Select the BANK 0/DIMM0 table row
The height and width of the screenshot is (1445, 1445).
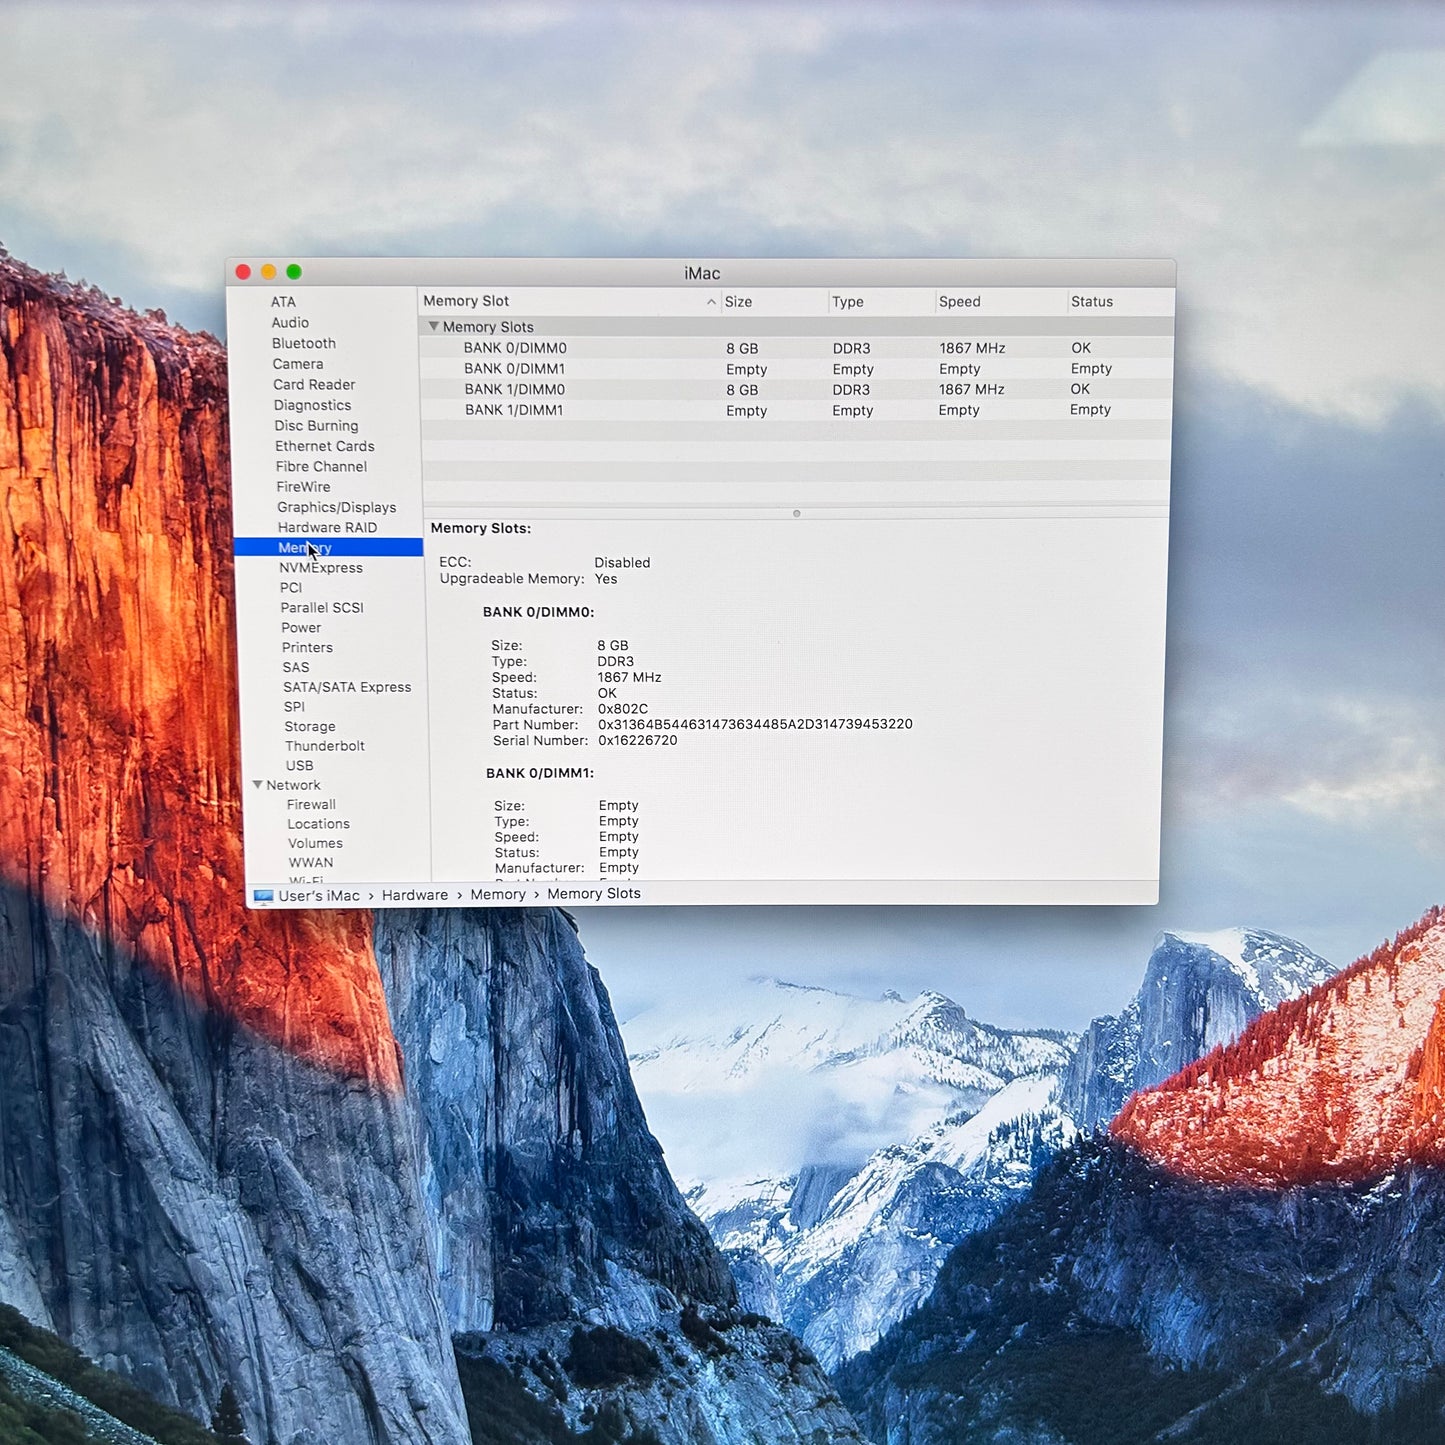pos(796,348)
